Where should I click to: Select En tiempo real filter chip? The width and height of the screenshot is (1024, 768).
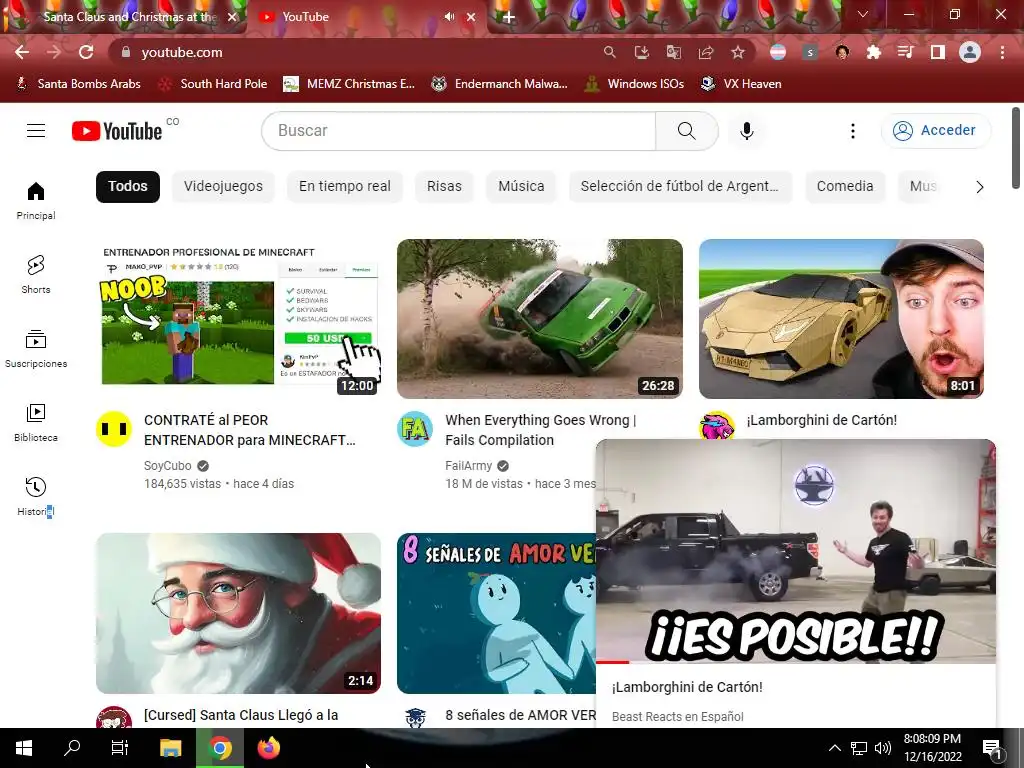coord(345,187)
